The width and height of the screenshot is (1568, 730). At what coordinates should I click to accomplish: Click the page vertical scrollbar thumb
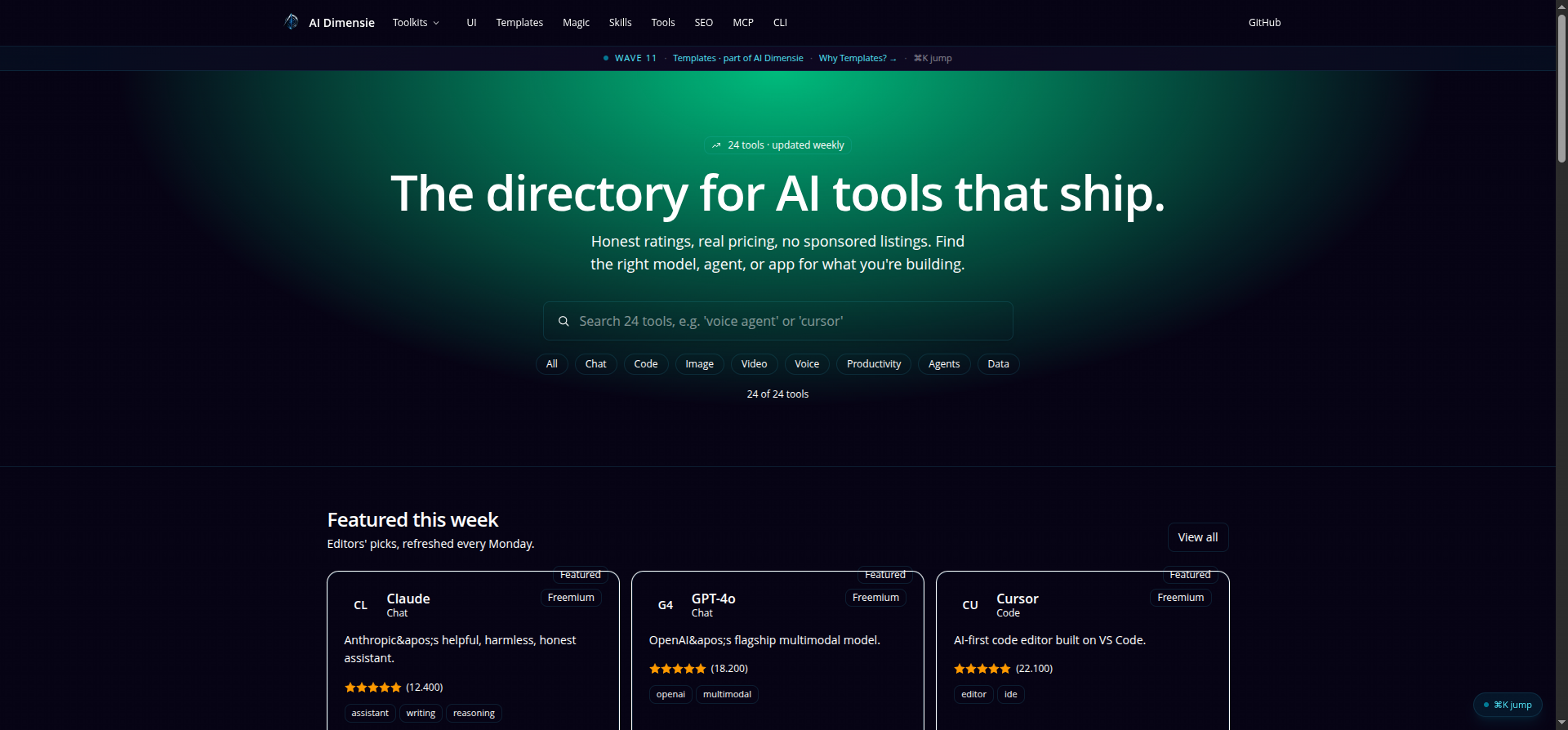click(1562, 87)
